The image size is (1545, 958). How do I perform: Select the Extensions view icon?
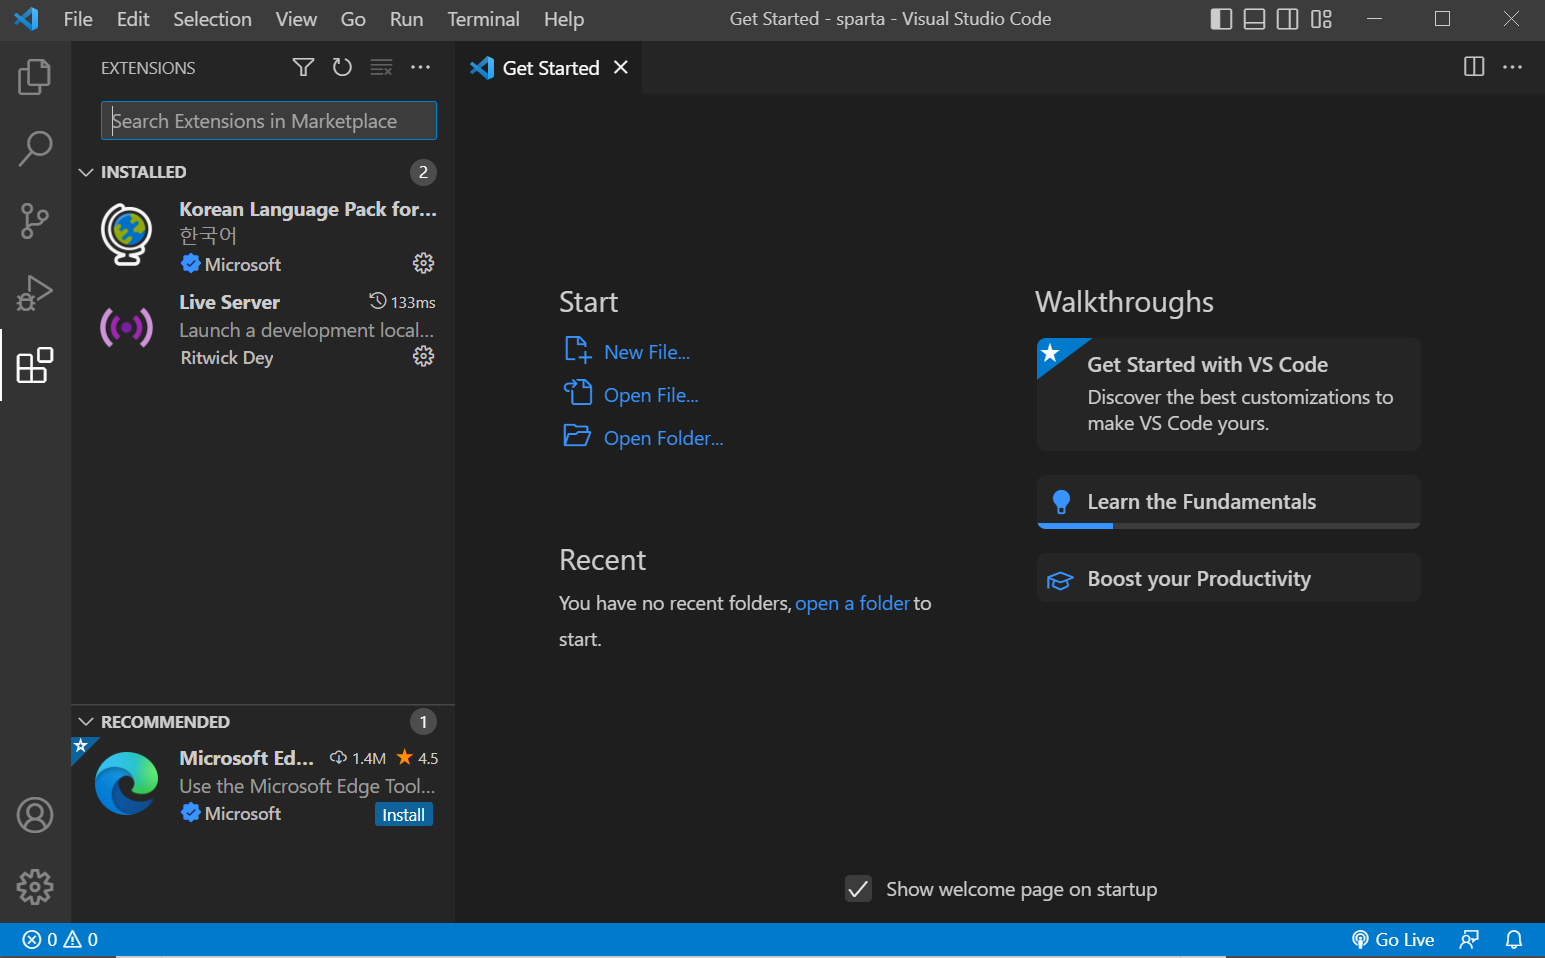point(35,365)
